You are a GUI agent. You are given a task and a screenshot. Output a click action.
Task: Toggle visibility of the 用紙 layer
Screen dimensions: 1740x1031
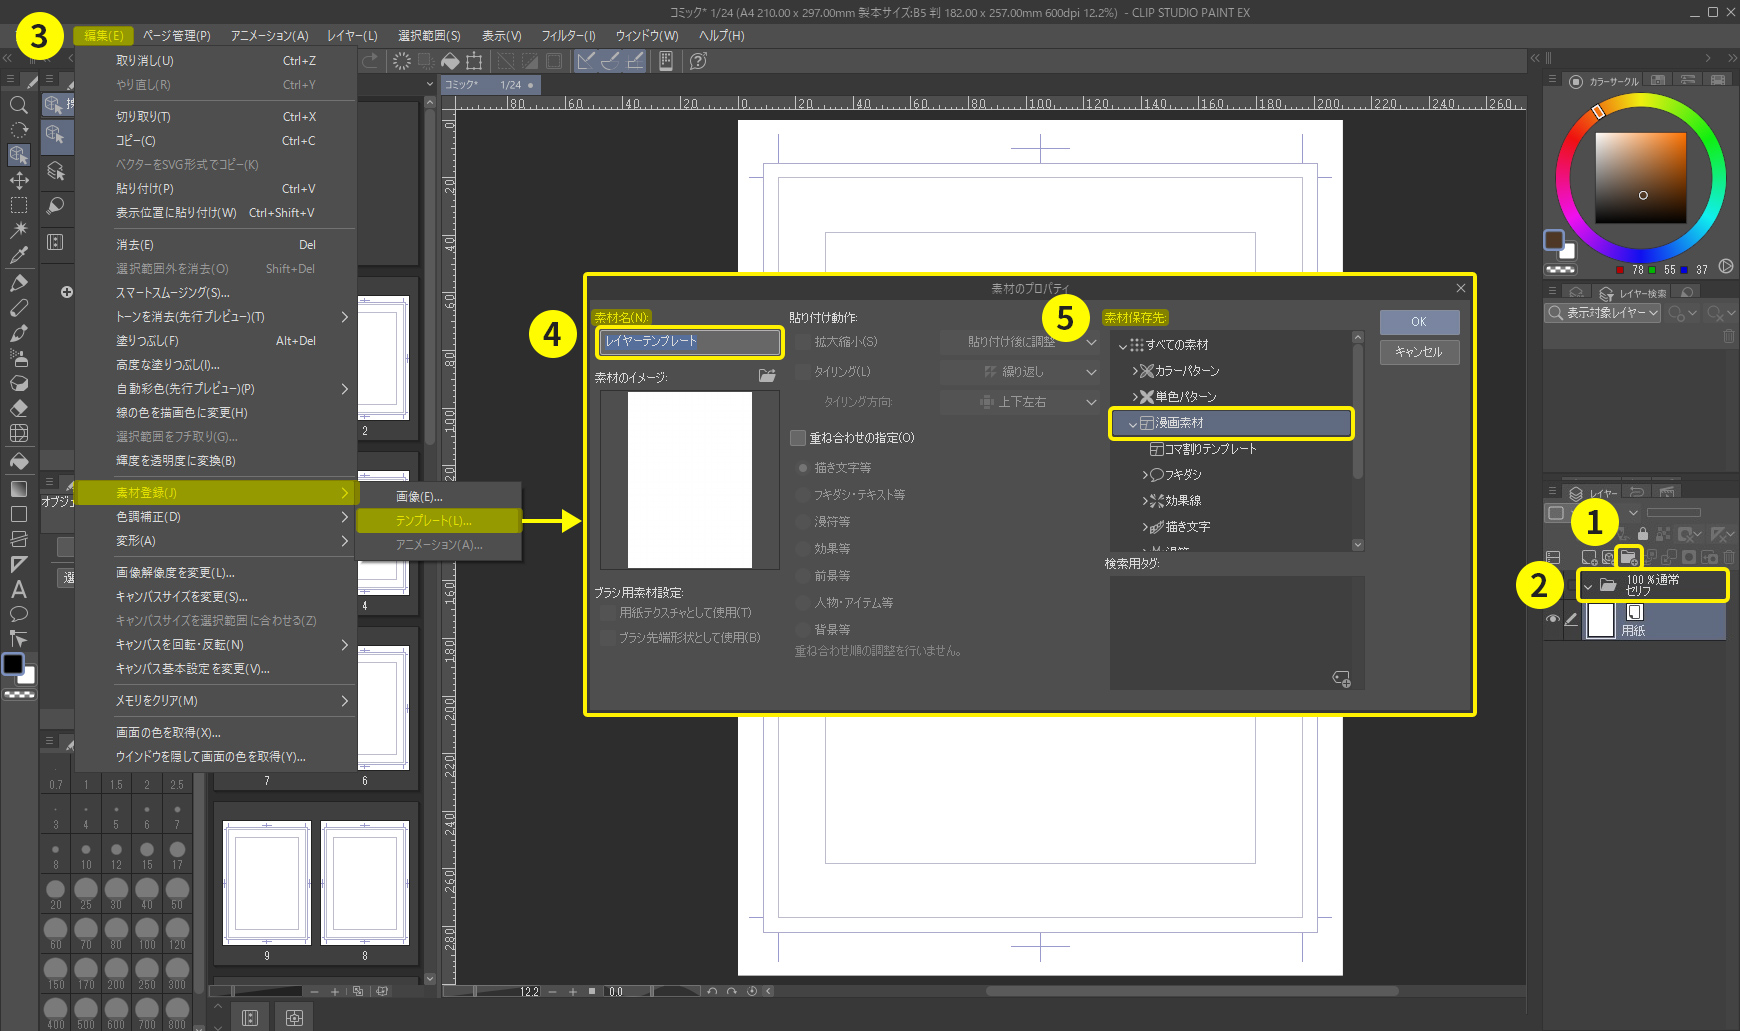point(1552,620)
